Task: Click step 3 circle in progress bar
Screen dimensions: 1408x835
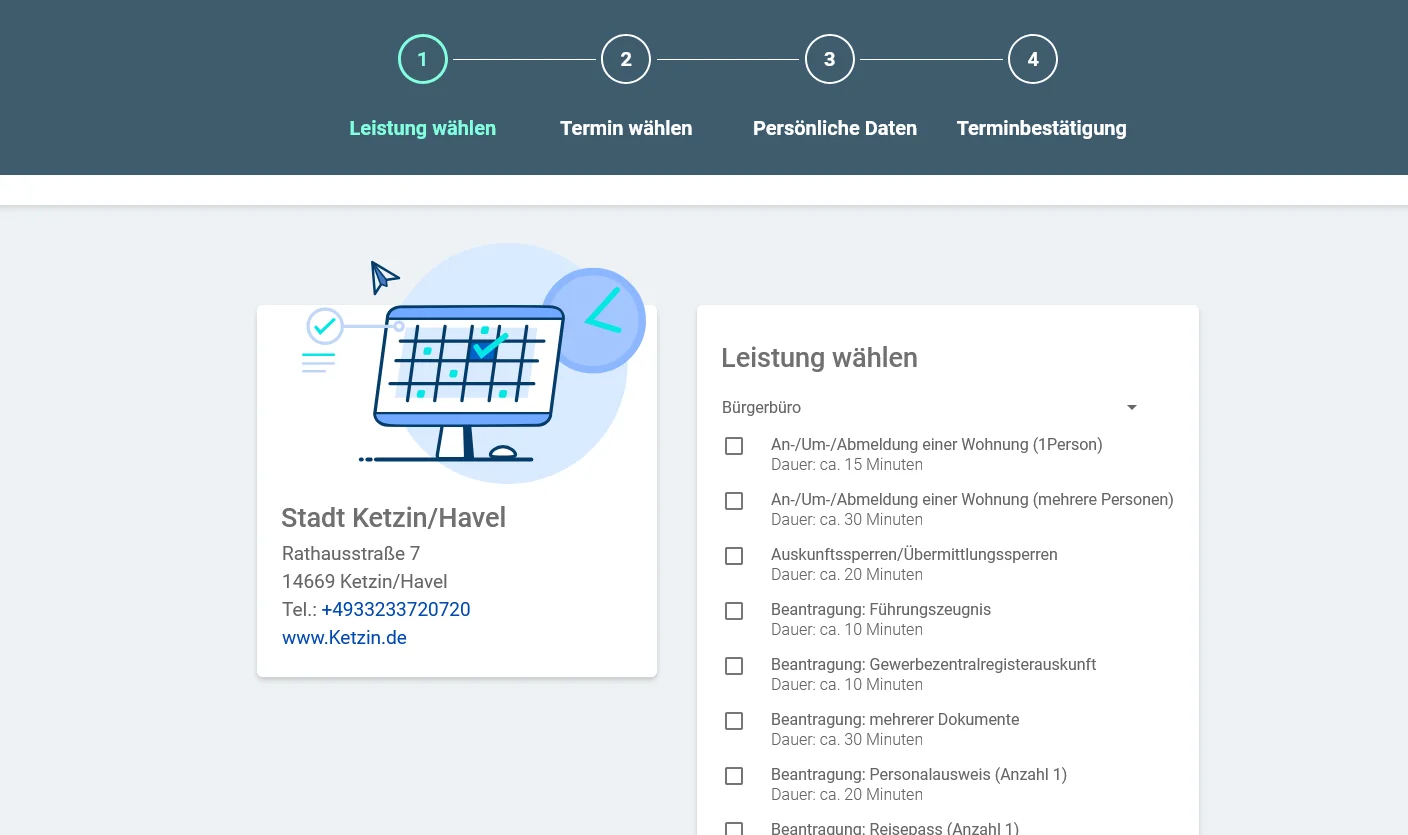Action: 829,59
